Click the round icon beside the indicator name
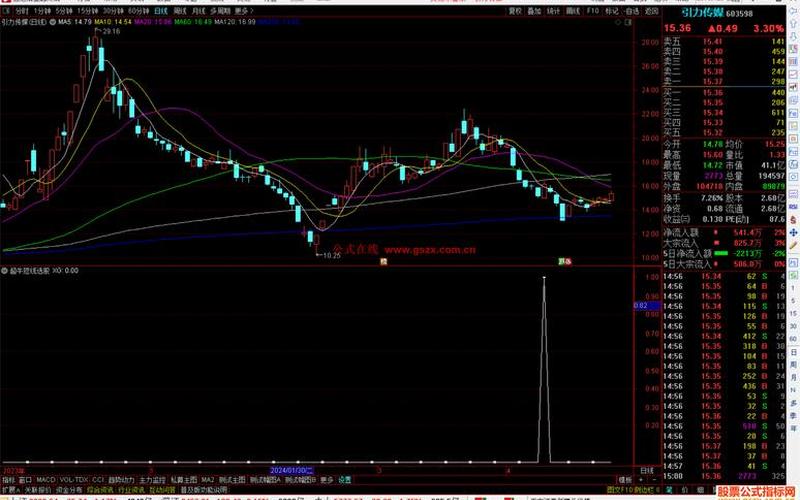The image size is (800, 500). 5,270
